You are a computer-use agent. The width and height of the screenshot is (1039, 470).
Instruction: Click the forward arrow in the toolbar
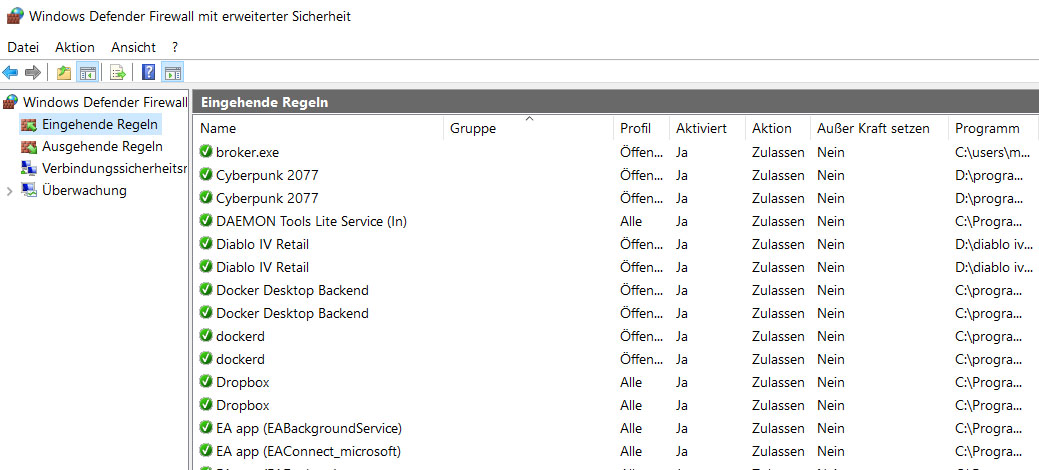coord(32,72)
